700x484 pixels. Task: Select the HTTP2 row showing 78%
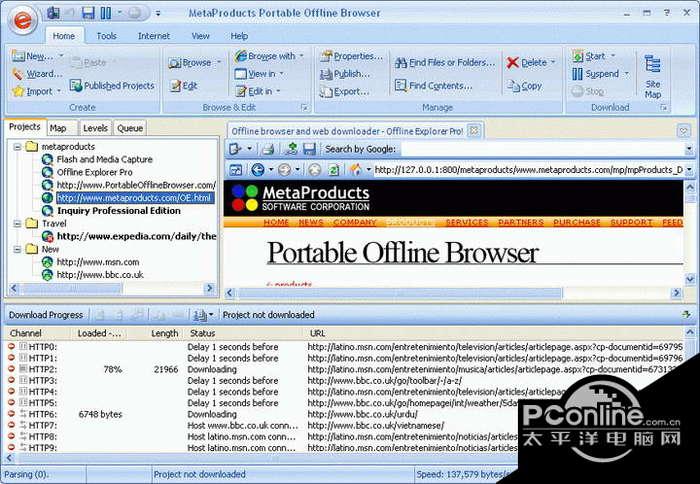pos(344,369)
